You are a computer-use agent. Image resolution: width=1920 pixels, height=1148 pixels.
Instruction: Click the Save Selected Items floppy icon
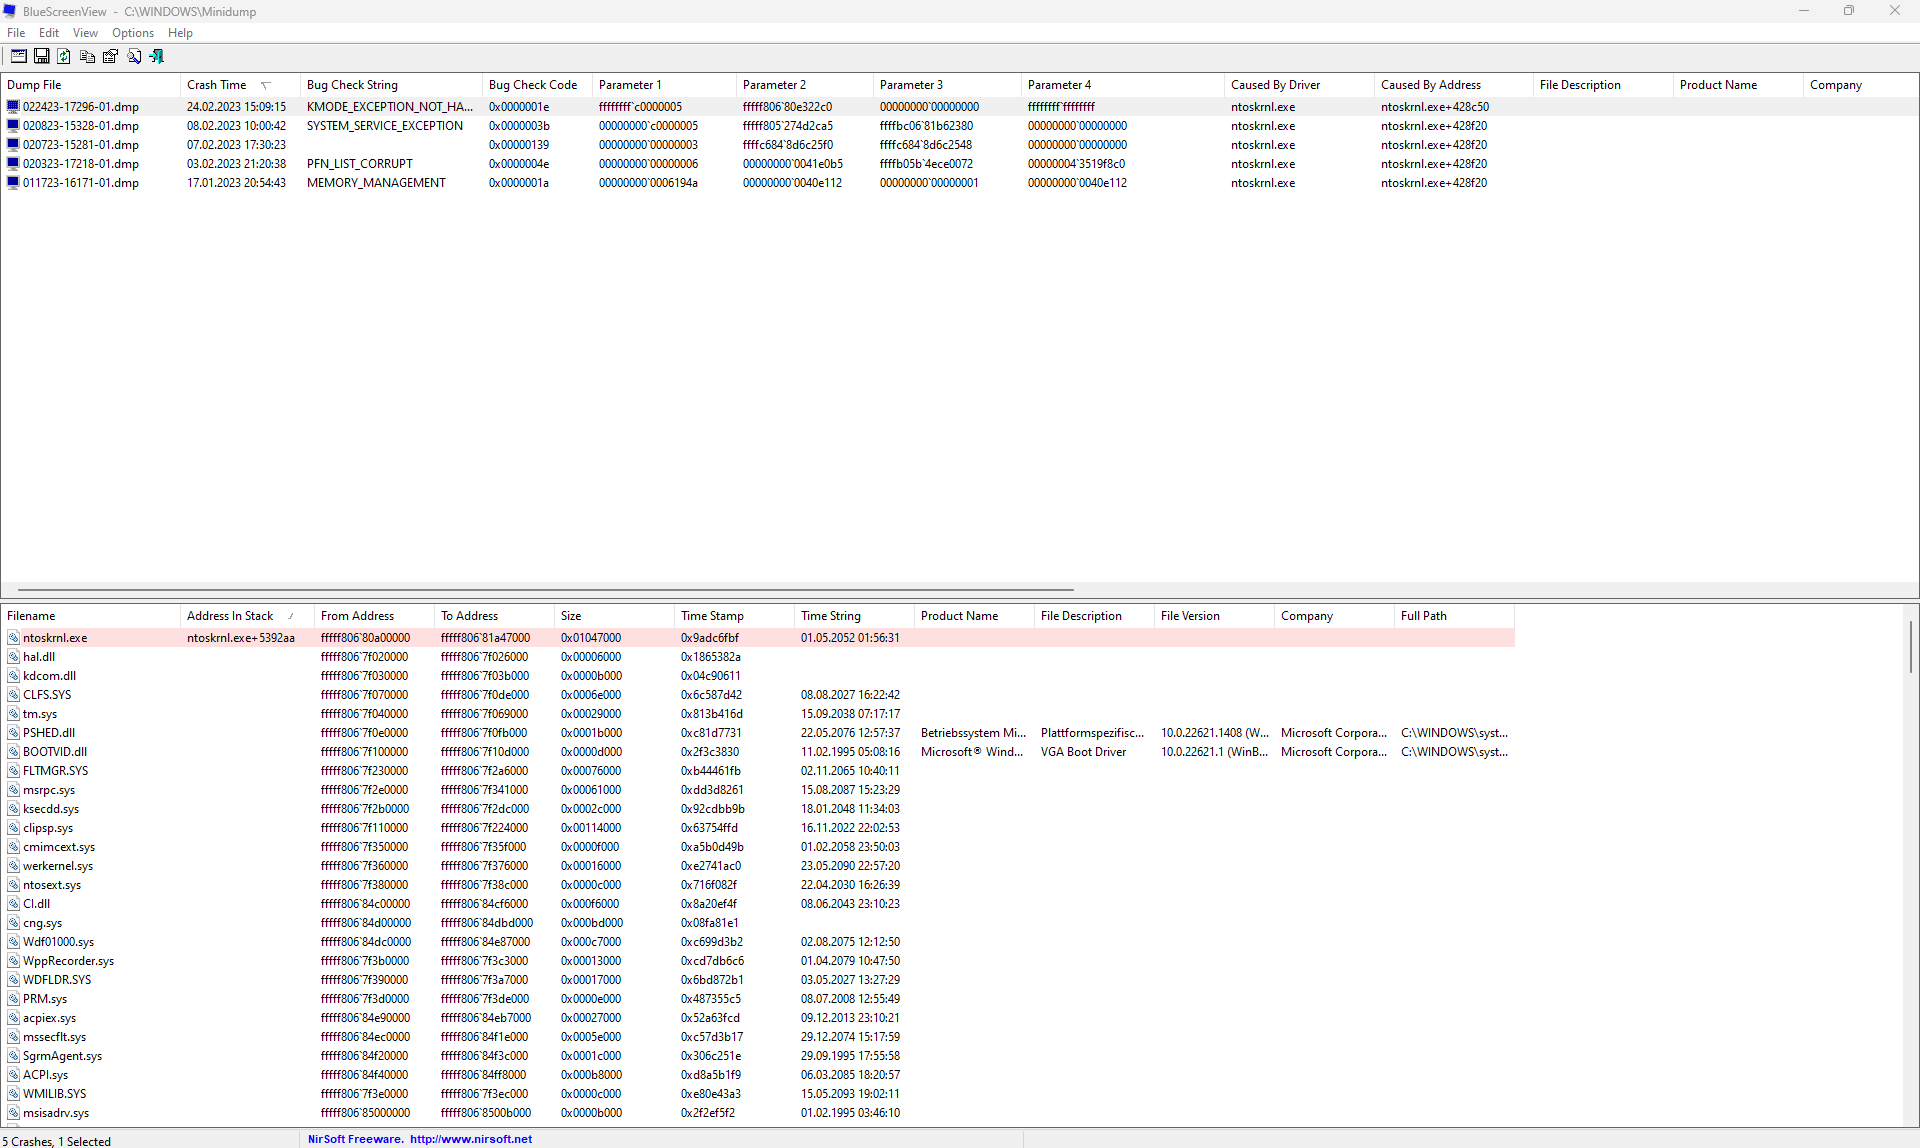[x=42, y=57]
